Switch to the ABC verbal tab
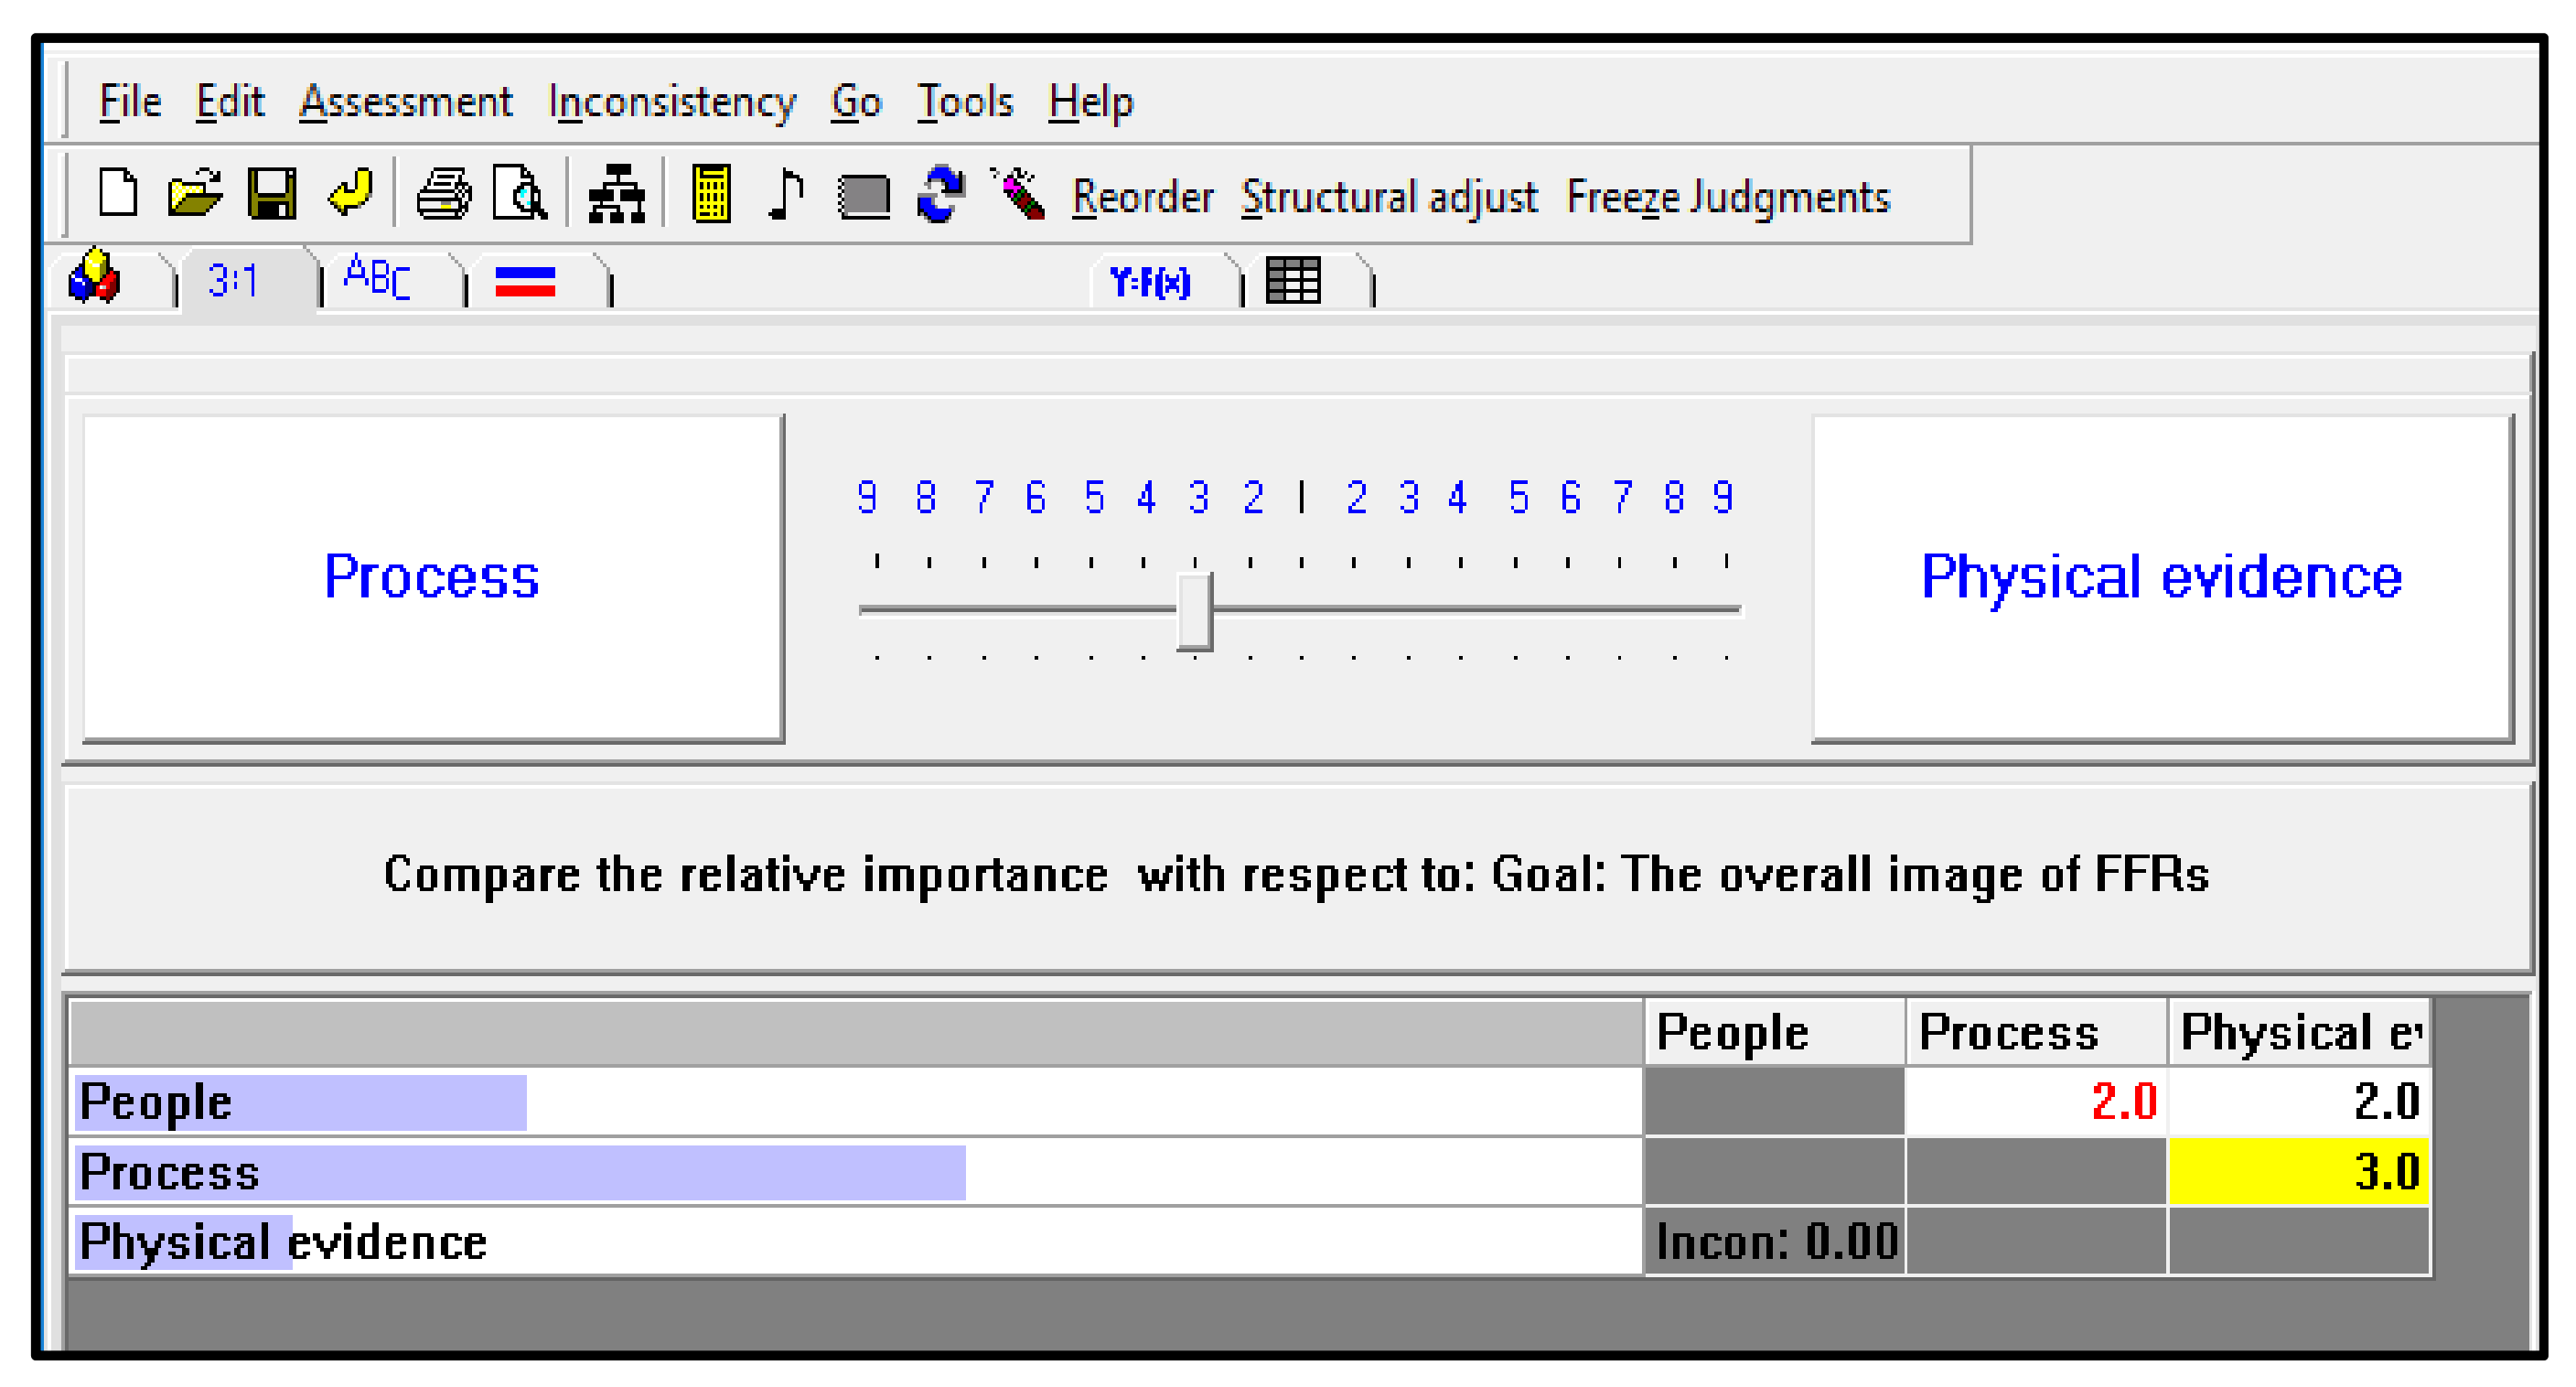 [x=378, y=279]
